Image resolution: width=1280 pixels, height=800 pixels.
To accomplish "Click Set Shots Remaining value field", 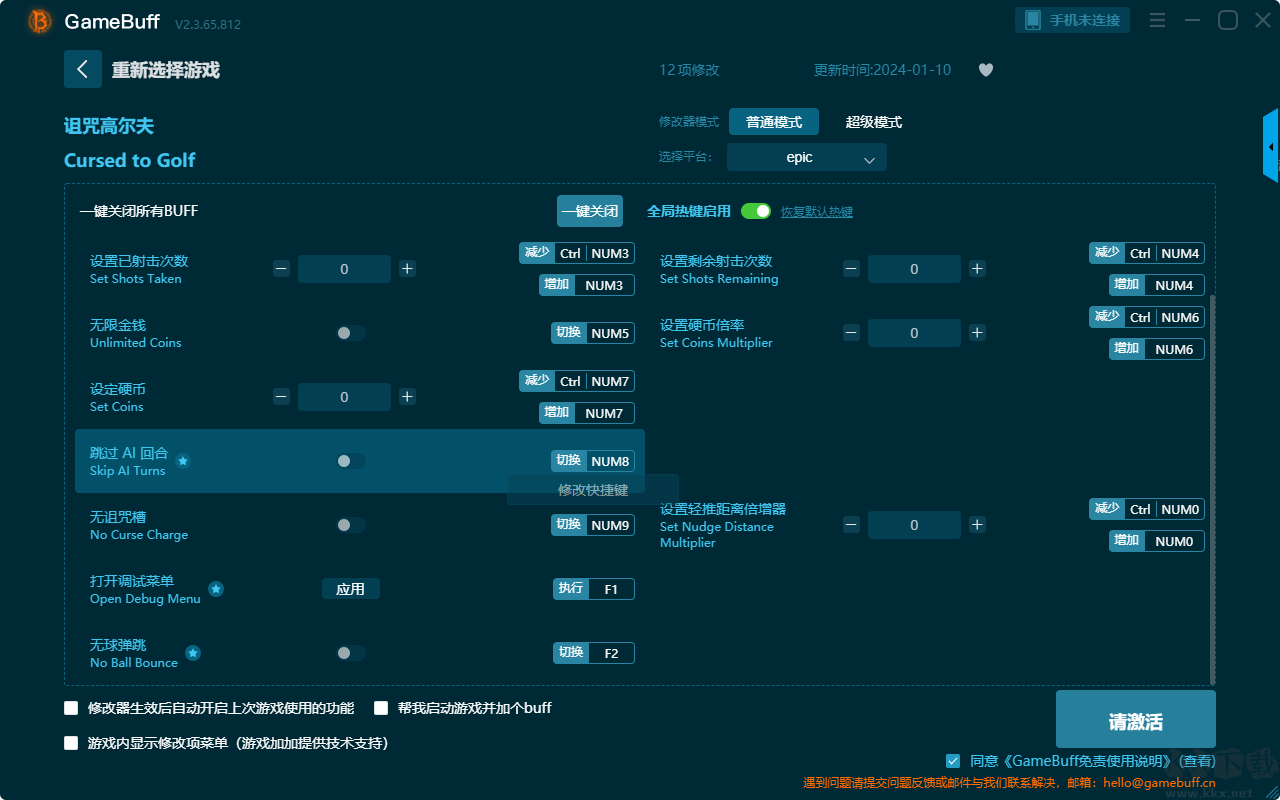I will coord(914,269).
